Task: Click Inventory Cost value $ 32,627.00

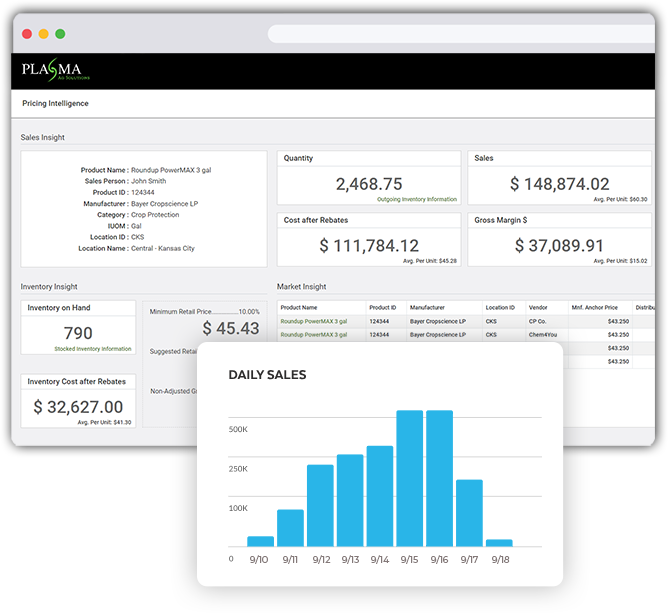Action: click(78, 407)
